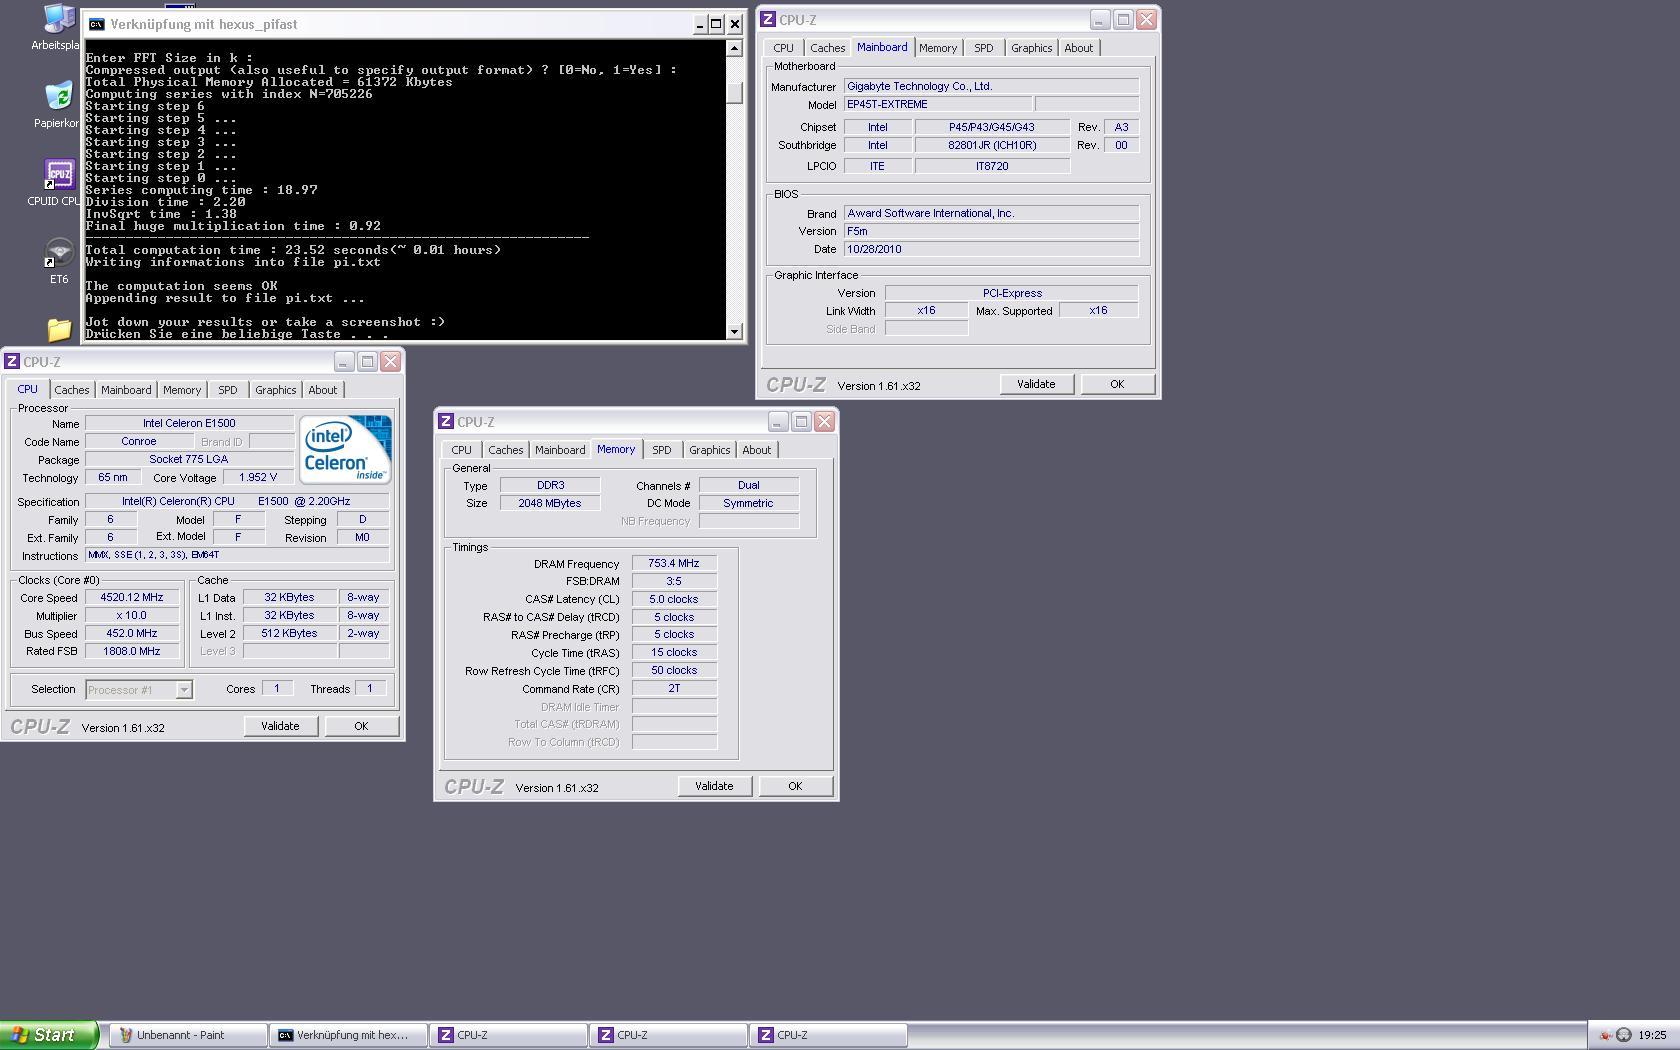The width and height of the screenshot is (1680, 1050).
Task: Select the Level 2 512 KBytes field
Action: click(290, 633)
